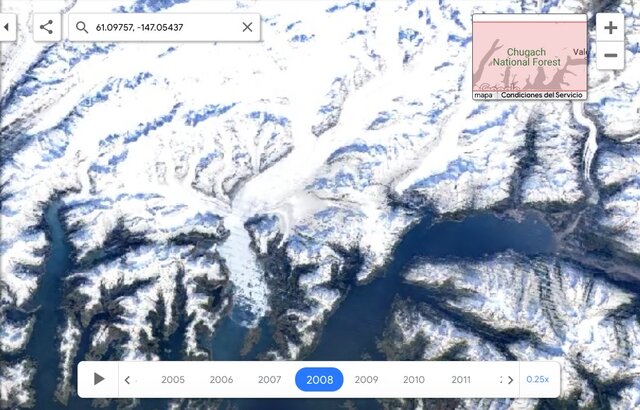Click the share icon button

[47, 27]
